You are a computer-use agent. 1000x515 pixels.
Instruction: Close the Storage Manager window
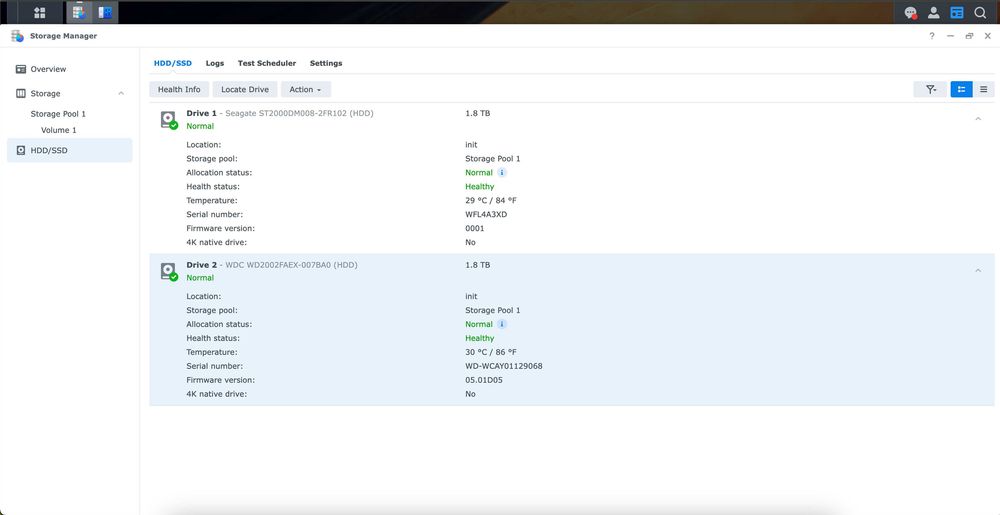(987, 36)
